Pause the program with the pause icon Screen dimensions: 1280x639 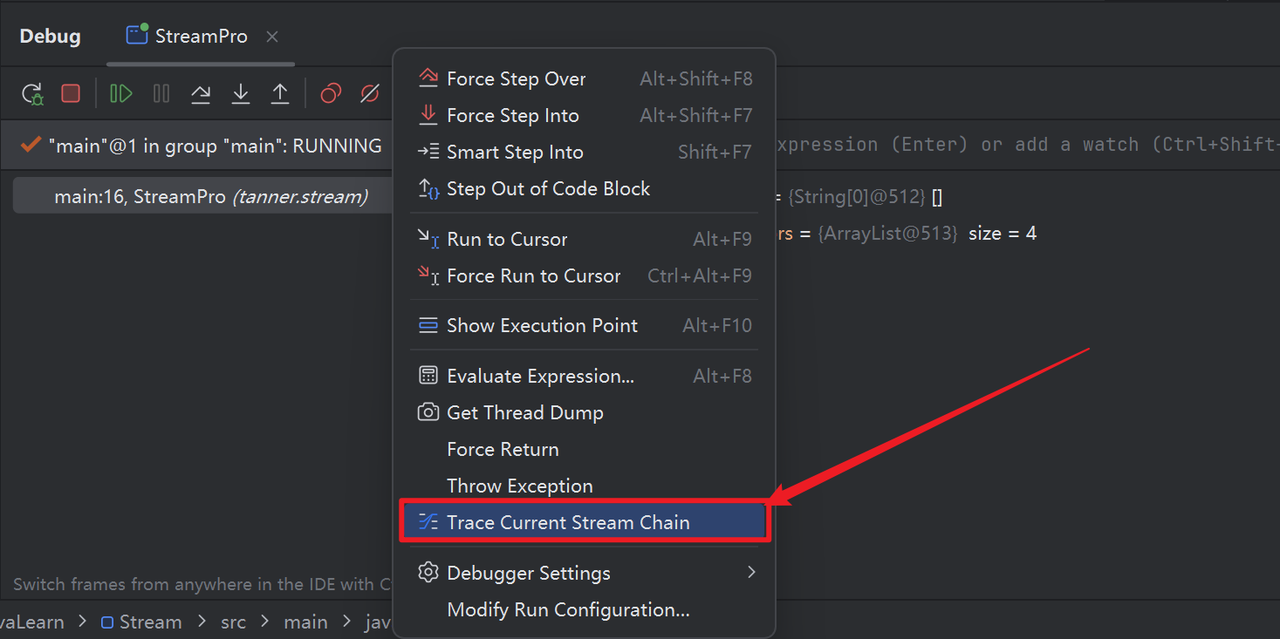point(161,94)
